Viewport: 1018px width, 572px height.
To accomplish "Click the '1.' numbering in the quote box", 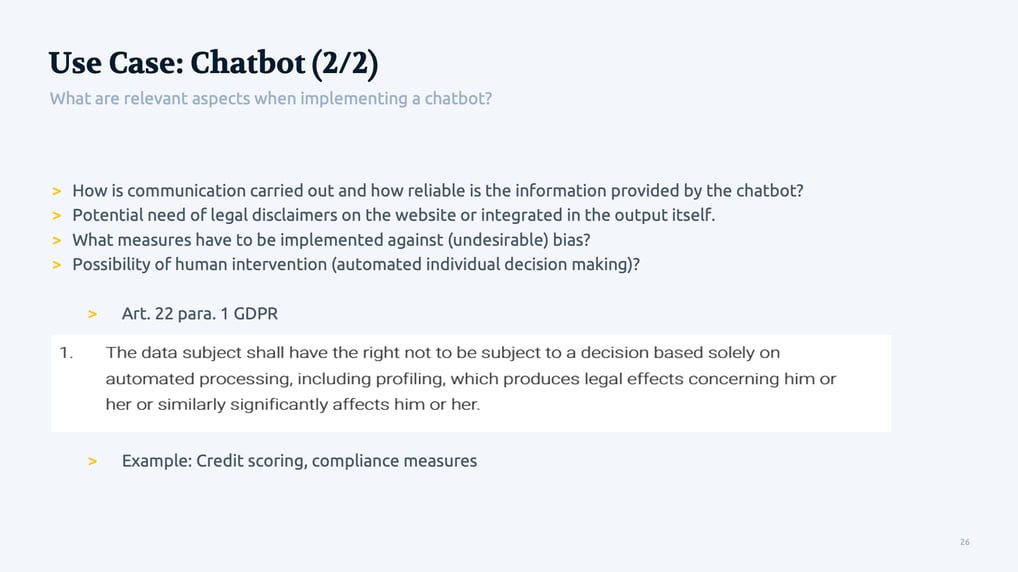I will 66,353.
